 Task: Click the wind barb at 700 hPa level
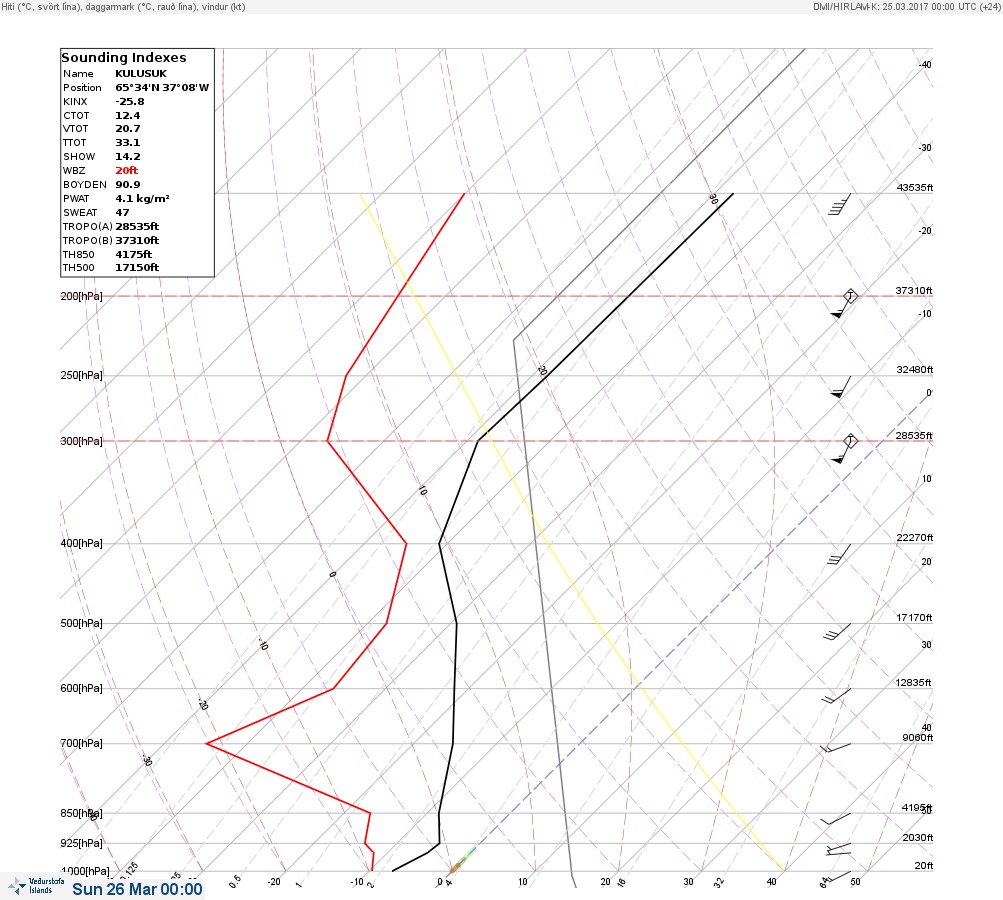(x=835, y=748)
